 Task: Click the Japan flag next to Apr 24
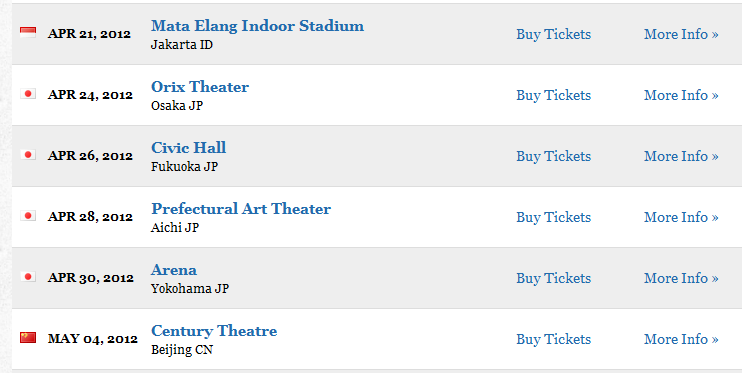coord(28,94)
